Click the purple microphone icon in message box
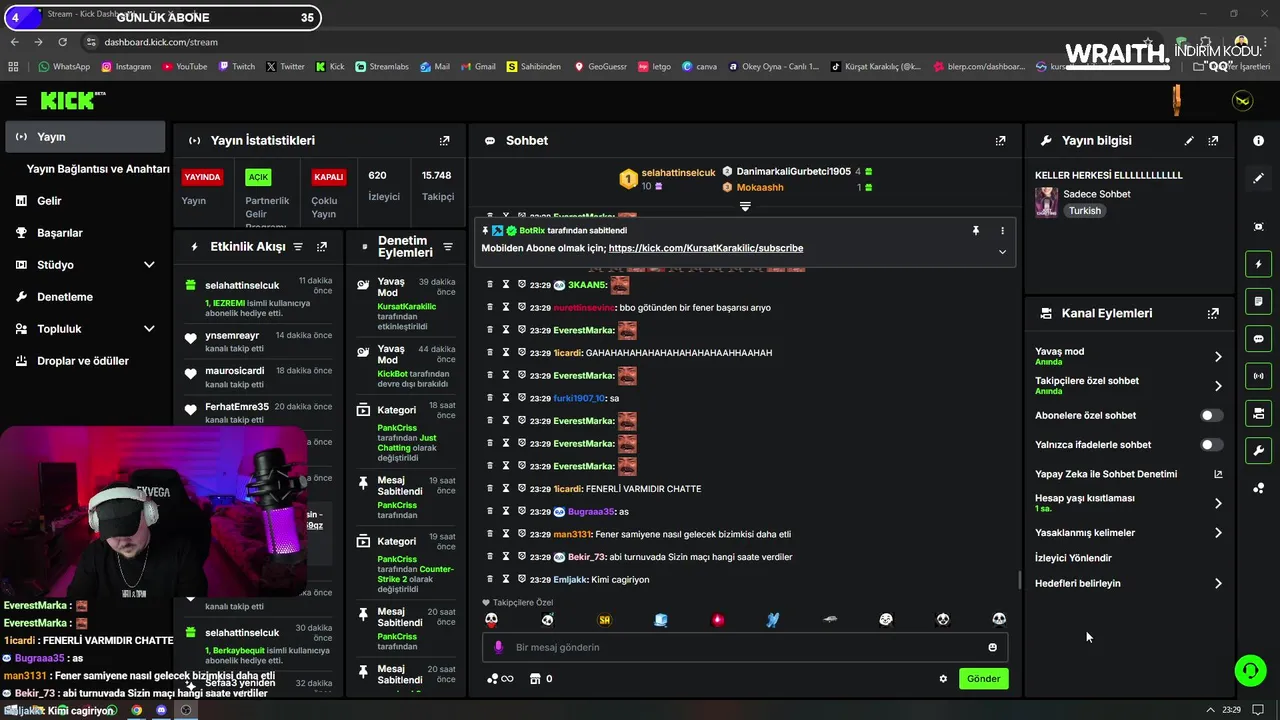This screenshot has height=720, width=1280. (498, 647)
